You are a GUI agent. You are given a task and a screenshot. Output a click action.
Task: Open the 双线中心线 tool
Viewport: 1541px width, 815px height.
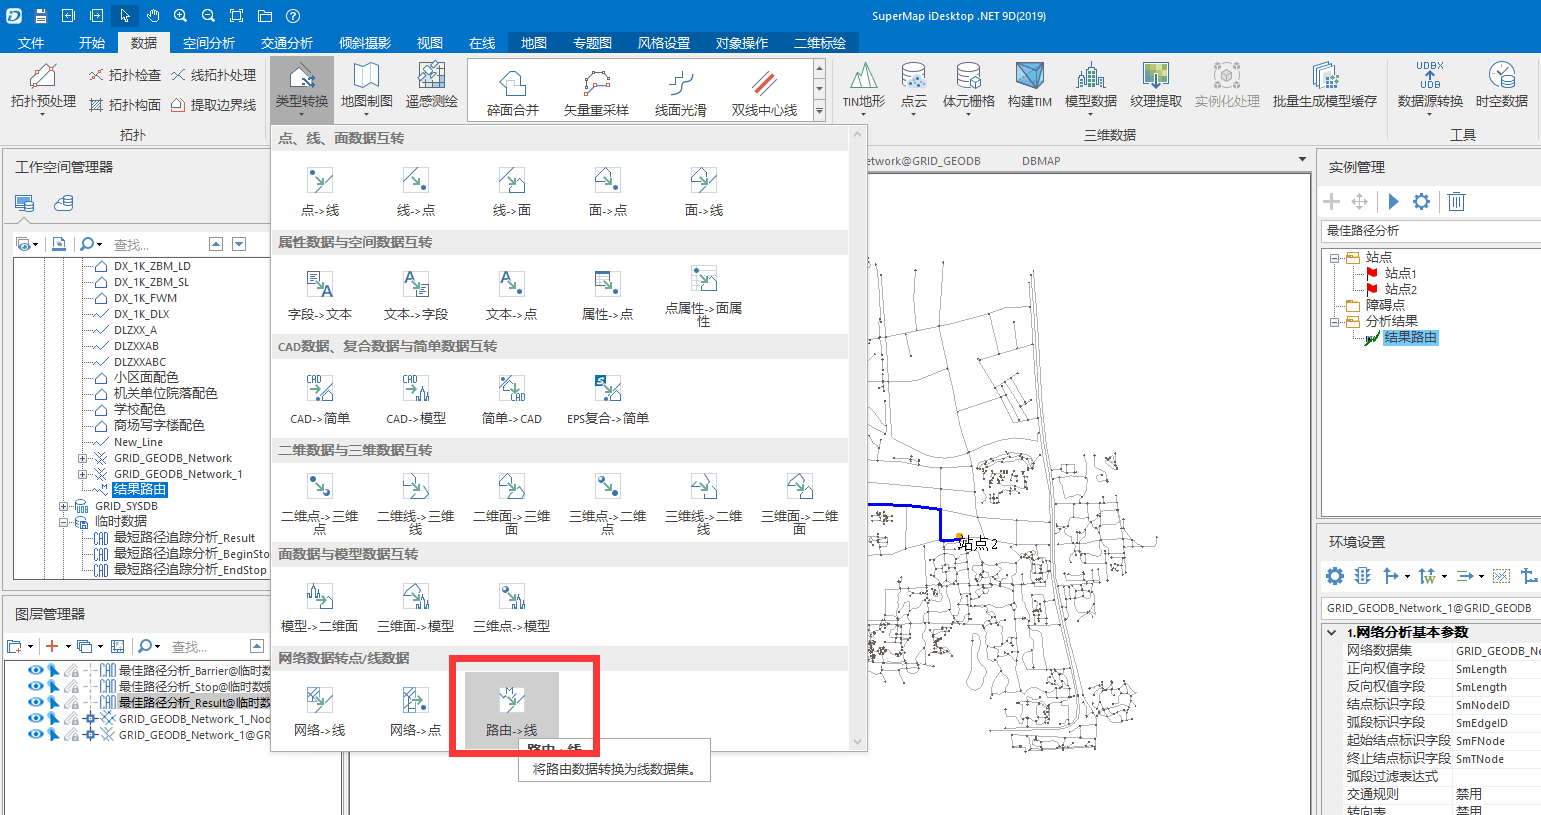[764, 90]
